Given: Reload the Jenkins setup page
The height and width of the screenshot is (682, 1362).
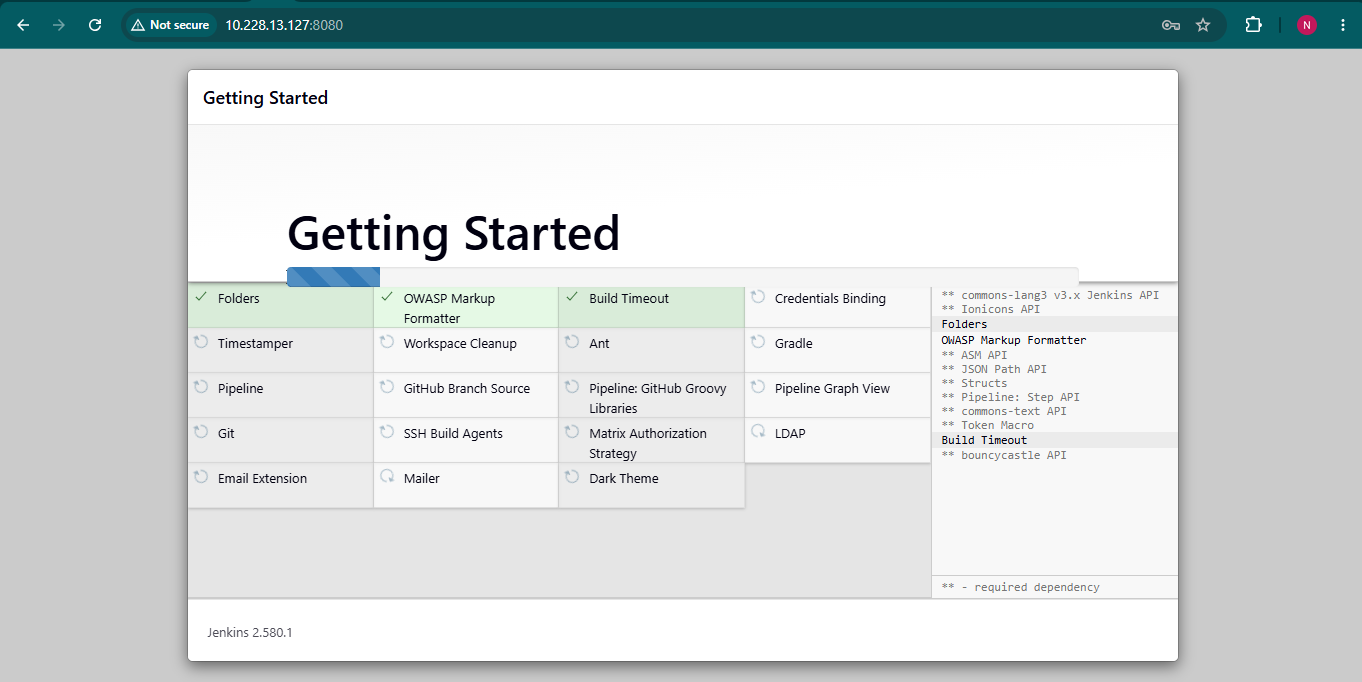Looking at the screenshot, I should click(x=95, y=25).
